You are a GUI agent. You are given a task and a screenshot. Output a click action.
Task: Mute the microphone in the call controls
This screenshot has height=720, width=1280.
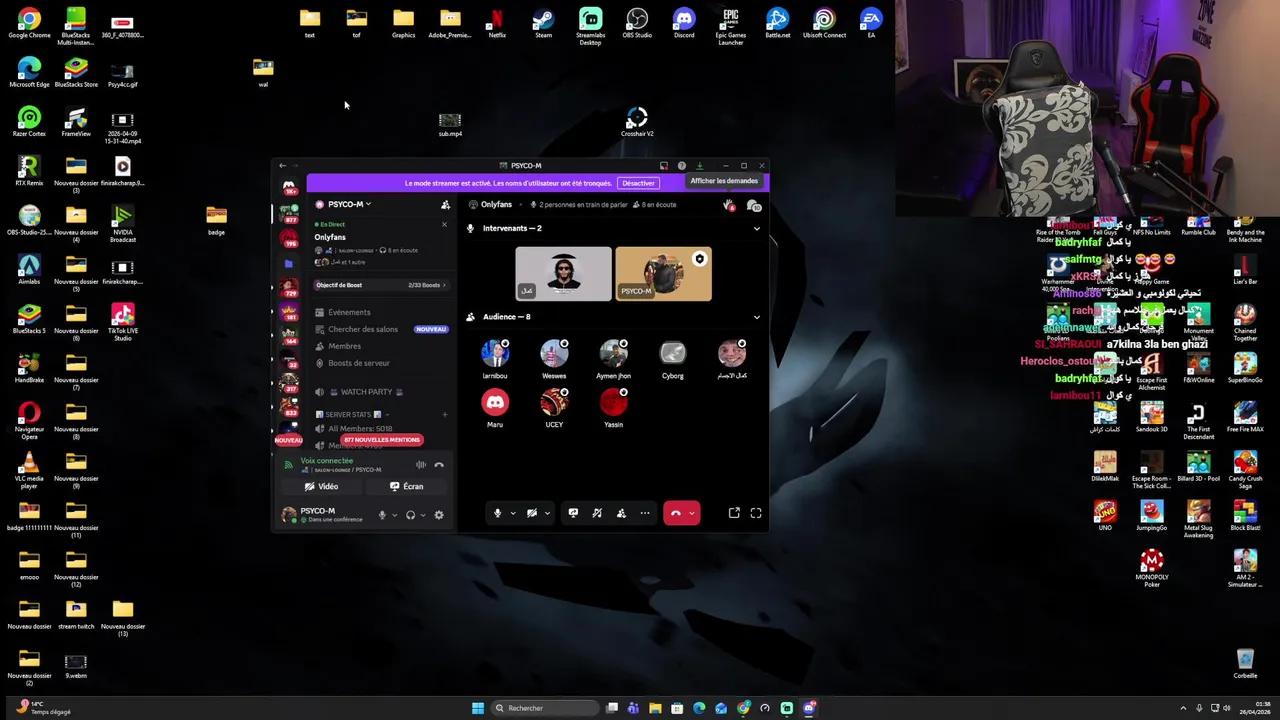pyautogui.click(x=497, y=513)
